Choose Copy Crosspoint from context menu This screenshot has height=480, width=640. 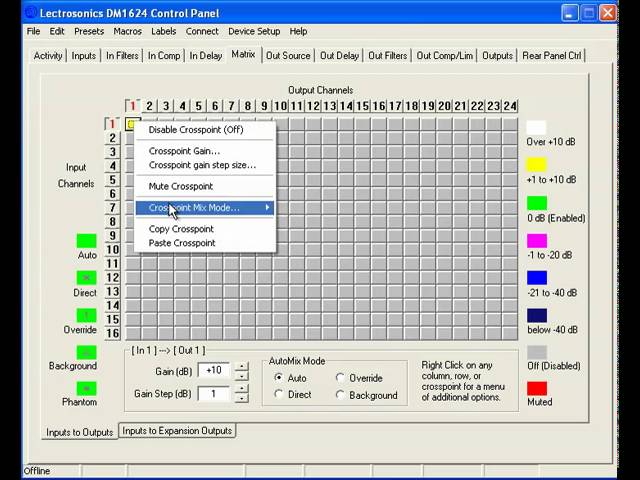(205, 229)
